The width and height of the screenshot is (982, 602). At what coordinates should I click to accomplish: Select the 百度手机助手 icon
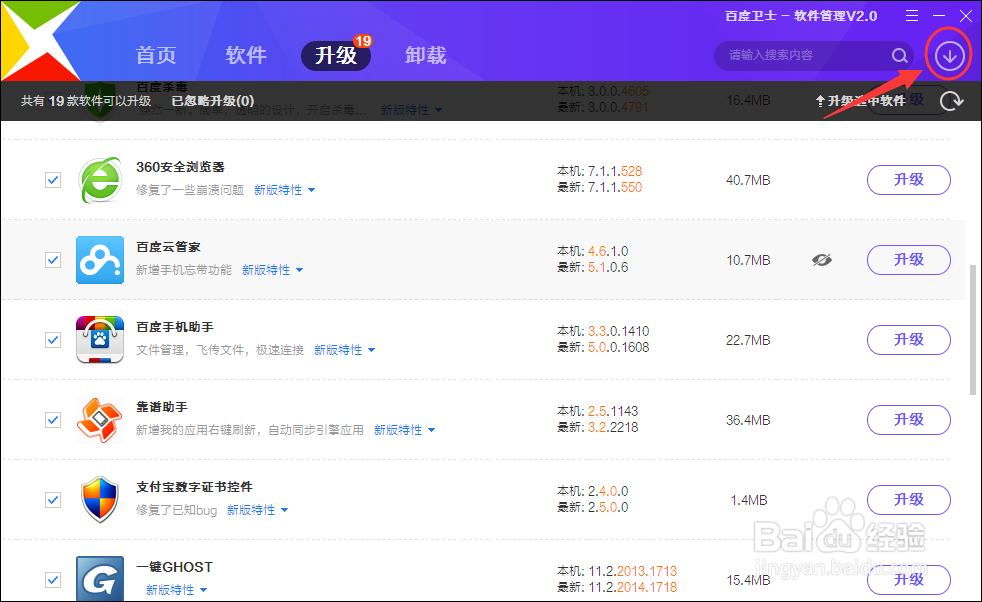(x=99, y=339)
